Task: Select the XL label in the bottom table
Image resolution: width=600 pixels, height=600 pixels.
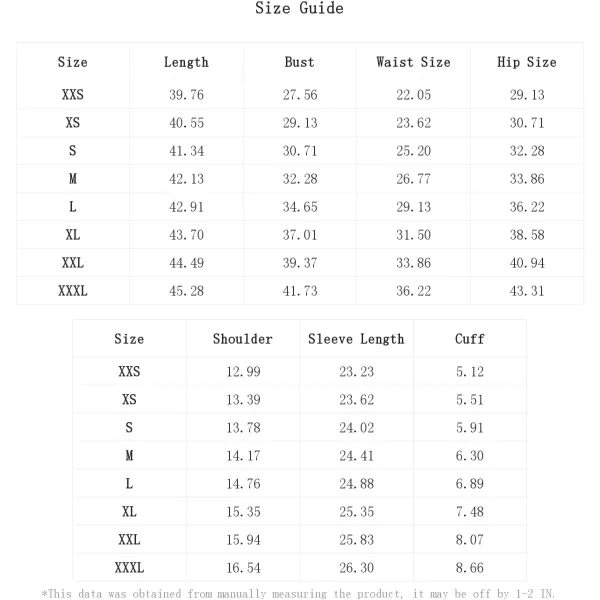Action: (129, 512)
